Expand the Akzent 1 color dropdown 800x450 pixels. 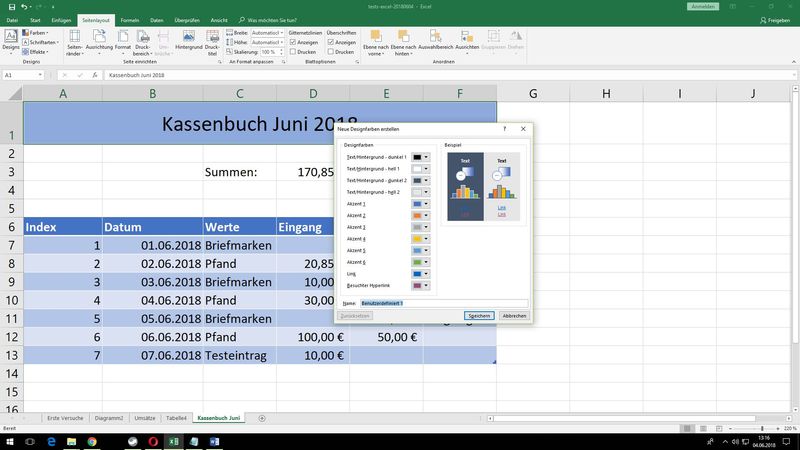[x=427, y=204]
